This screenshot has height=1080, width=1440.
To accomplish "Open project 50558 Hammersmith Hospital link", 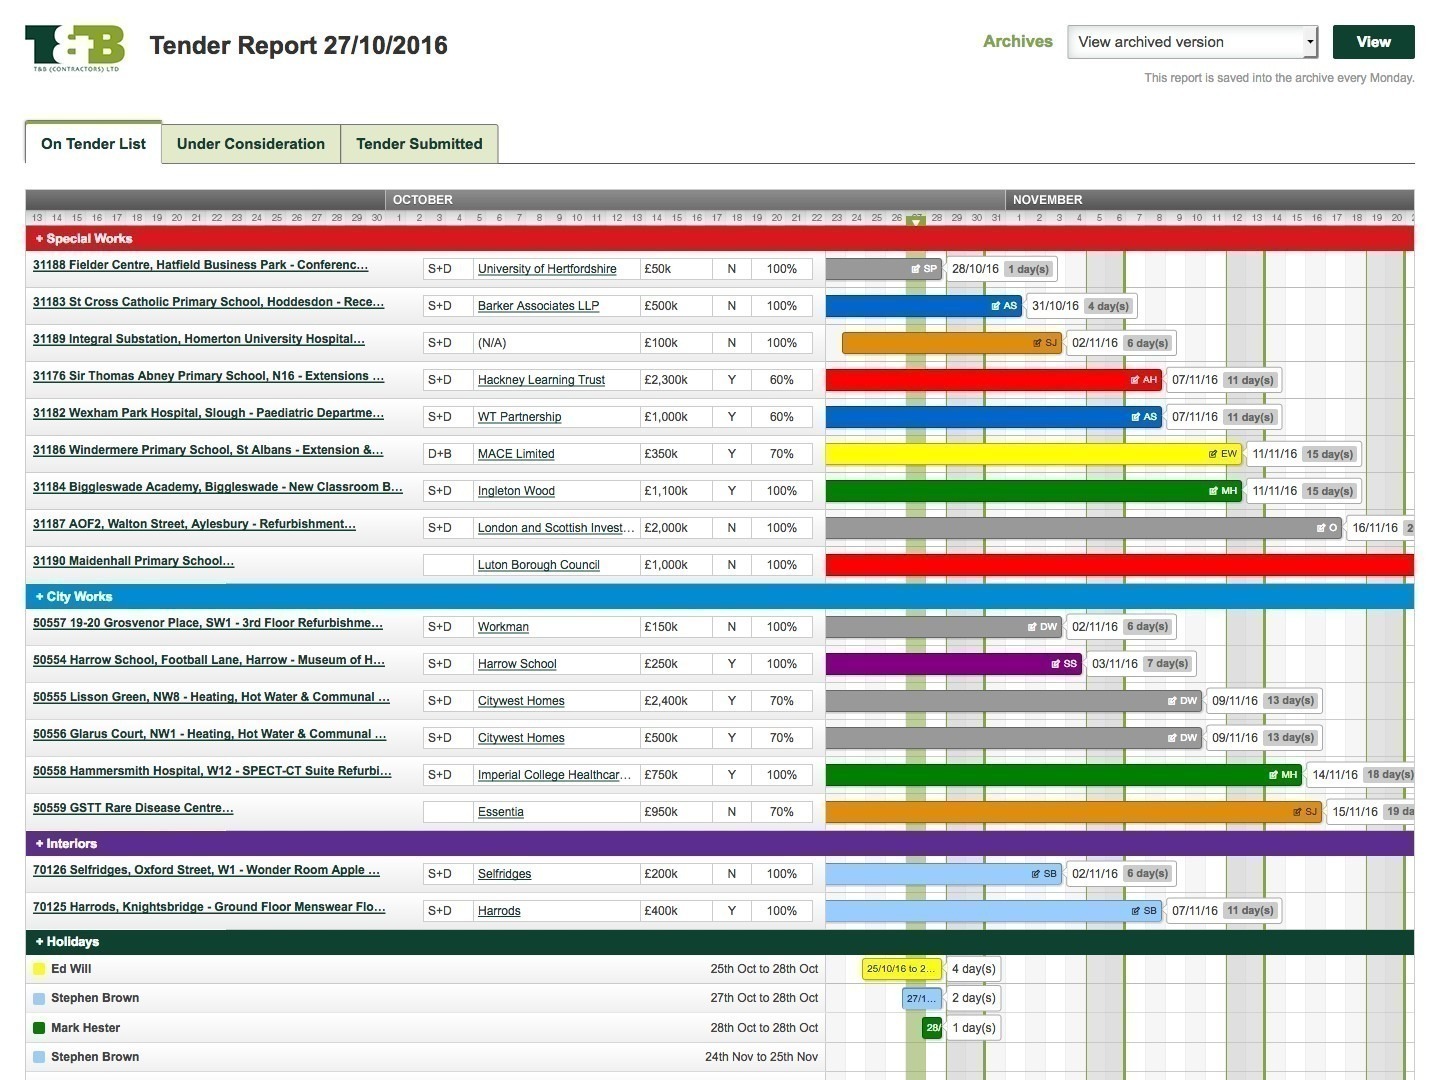I will [211, 771].
